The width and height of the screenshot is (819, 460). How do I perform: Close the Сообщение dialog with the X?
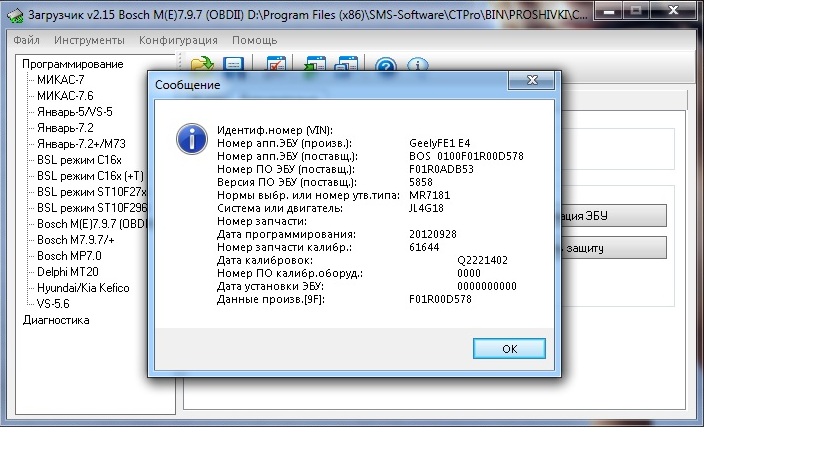tap(532, 80)
